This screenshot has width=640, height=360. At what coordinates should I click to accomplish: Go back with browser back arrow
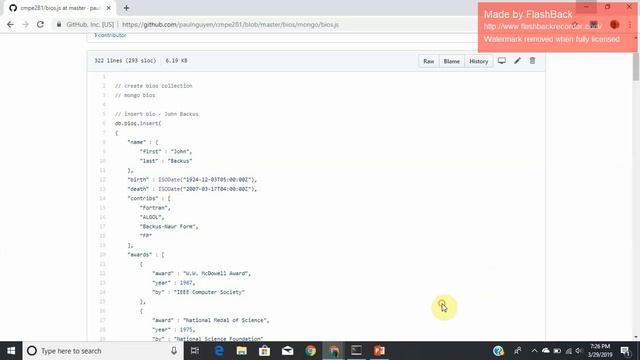point(10,24)
